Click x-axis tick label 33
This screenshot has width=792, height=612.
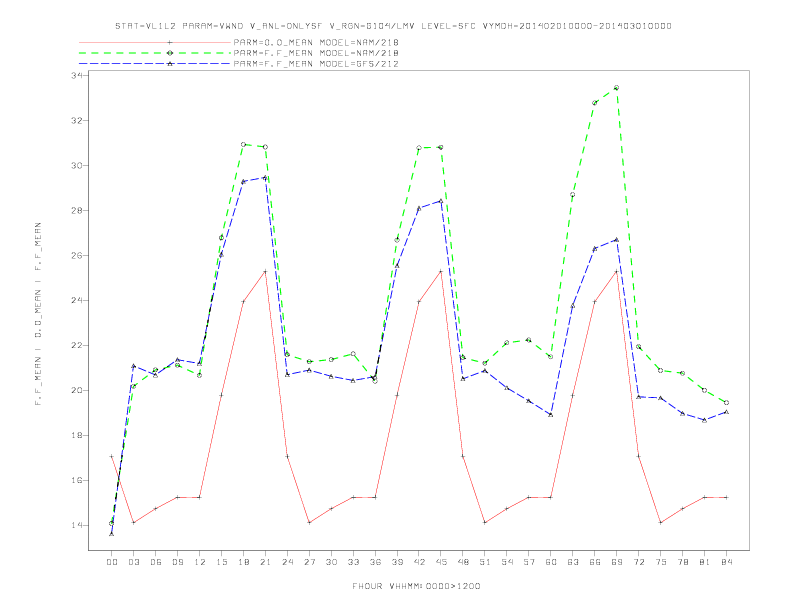click(x=353, y=562)
